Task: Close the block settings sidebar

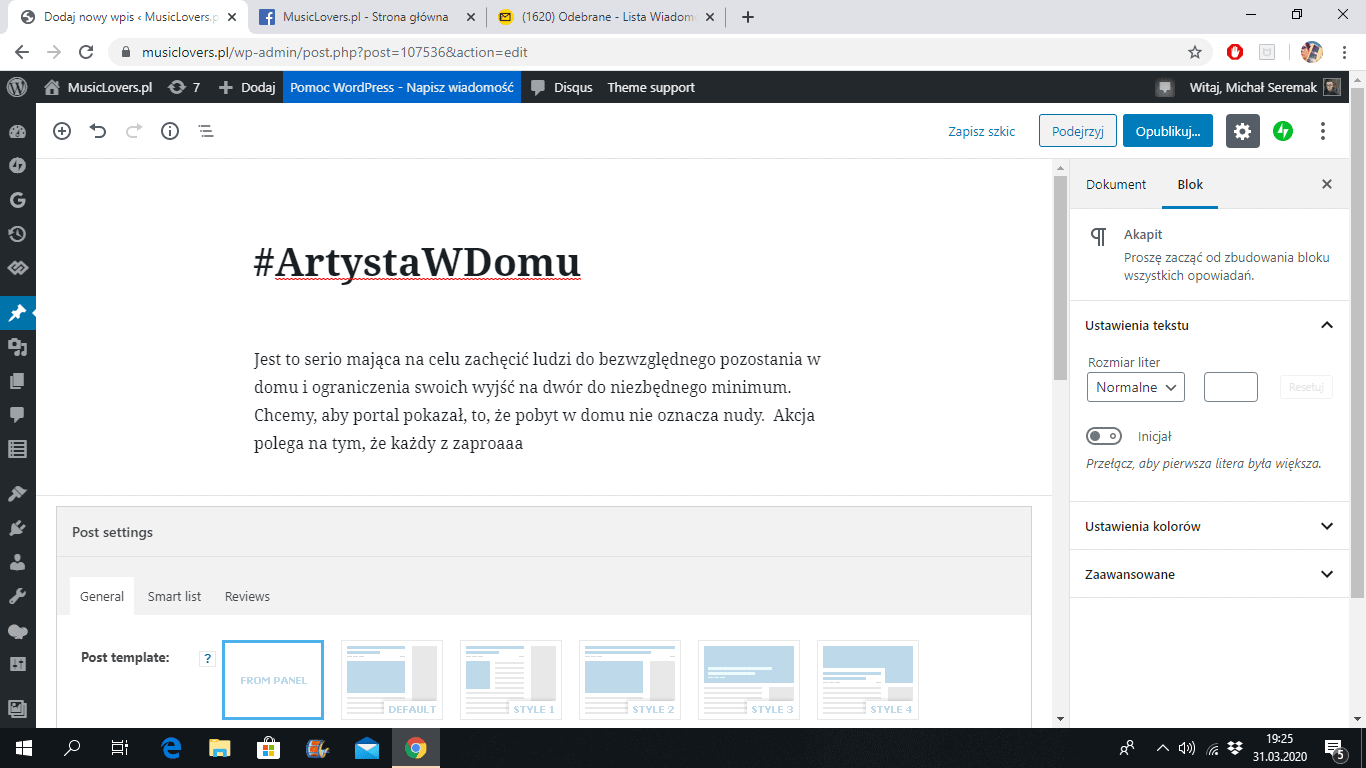Action: tap(1327, 184)
